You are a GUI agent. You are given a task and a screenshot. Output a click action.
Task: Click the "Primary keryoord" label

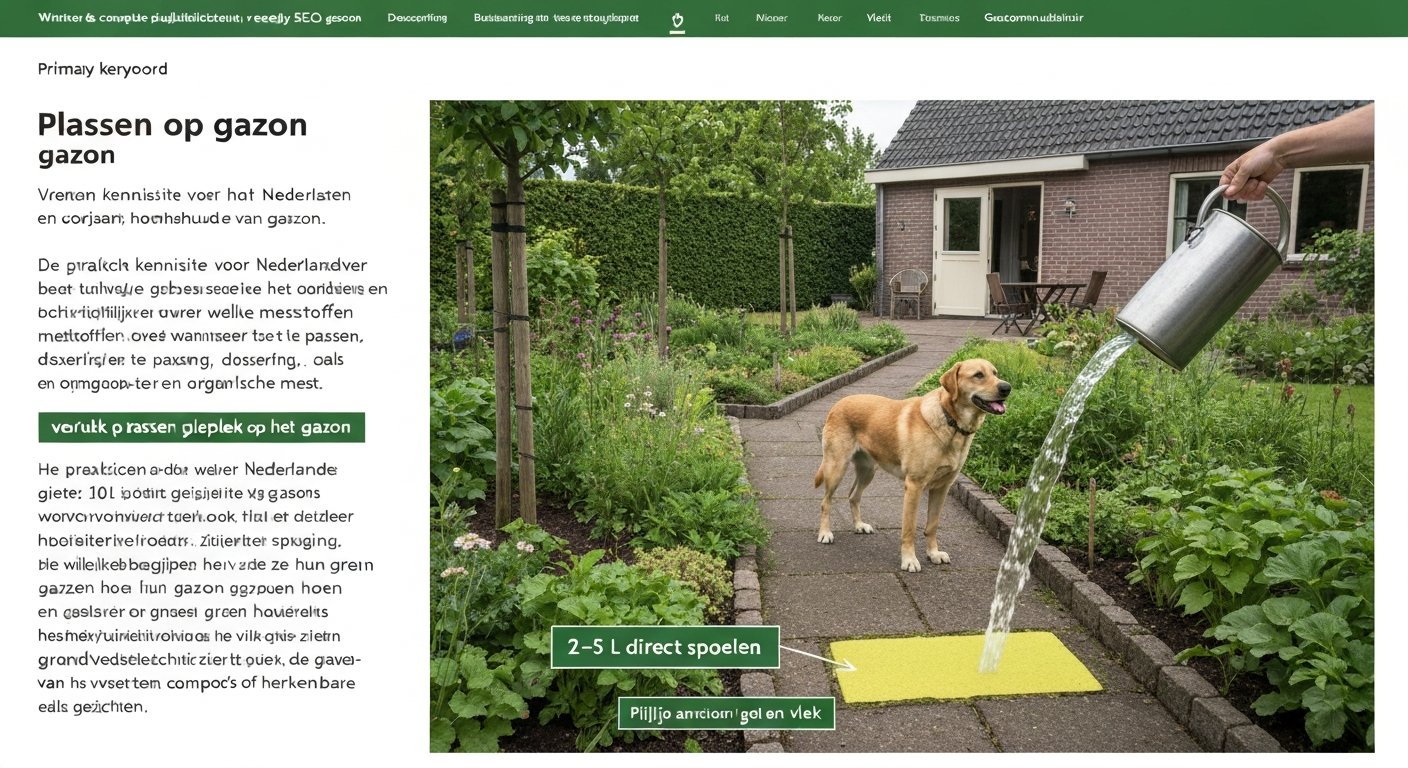[102, 69]
